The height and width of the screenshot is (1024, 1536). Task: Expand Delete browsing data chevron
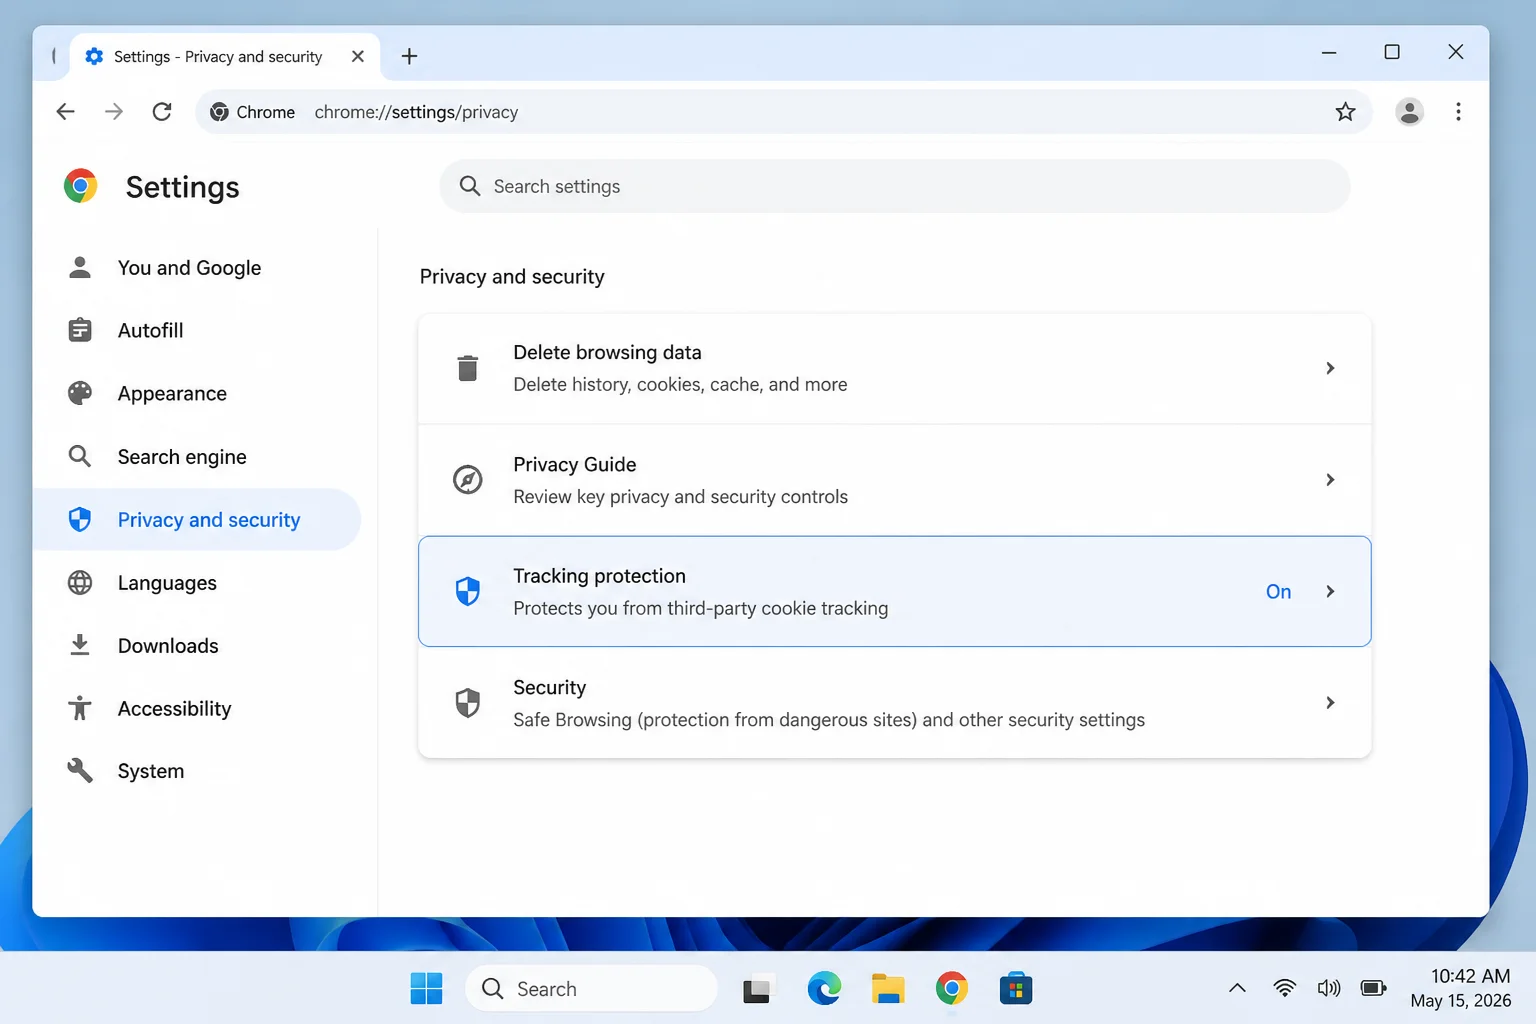(1330, 368)
